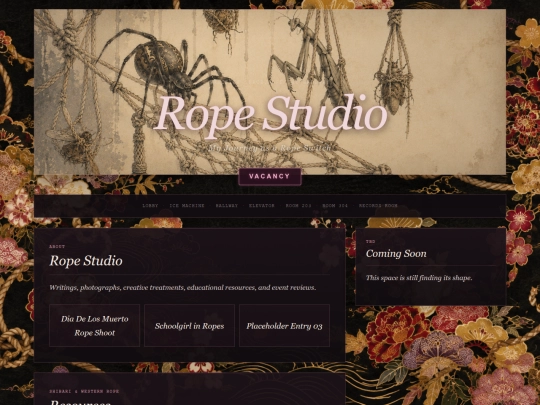
Task: Open the Schoolgirl in Ropes entry
Action: (189, 325)
